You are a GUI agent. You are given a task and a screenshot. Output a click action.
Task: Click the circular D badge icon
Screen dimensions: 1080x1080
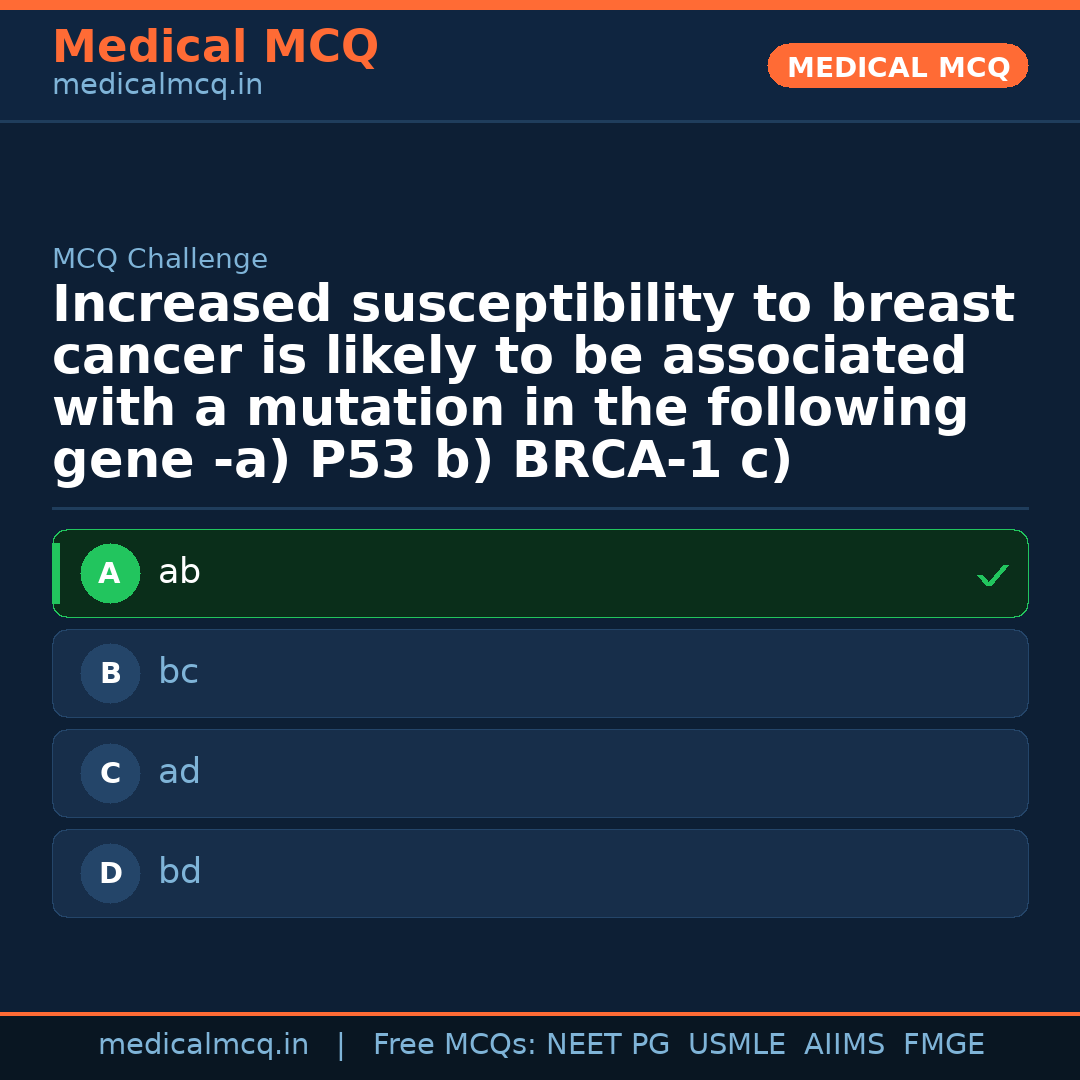click(110, 873)
